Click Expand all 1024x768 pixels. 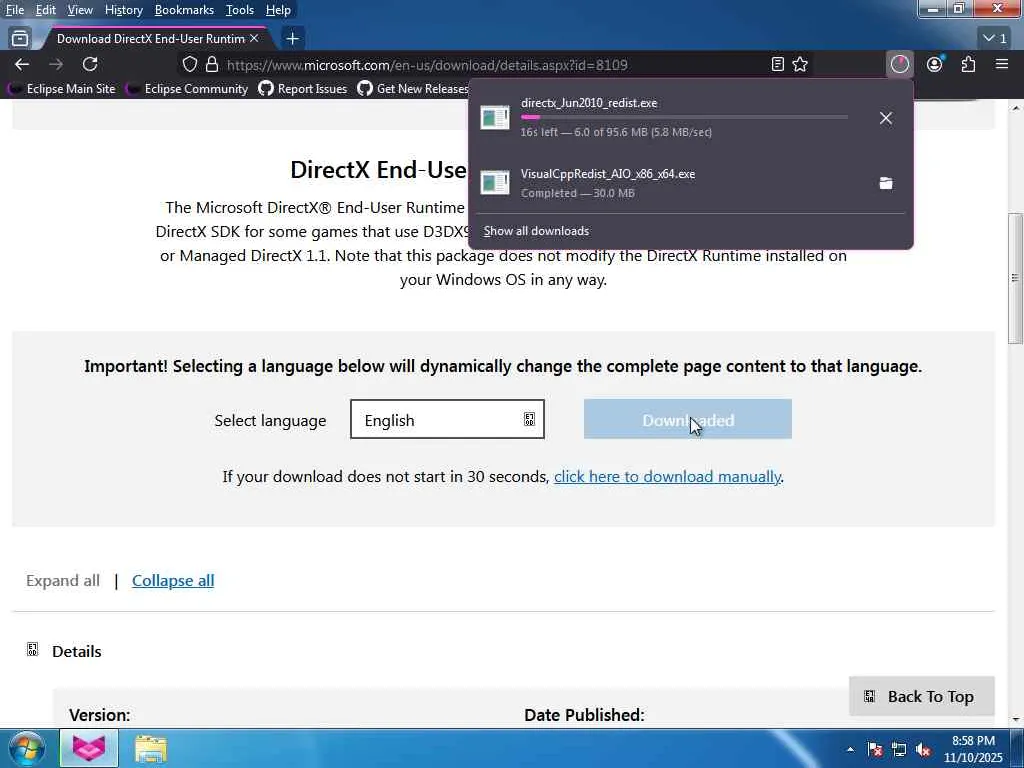coord(63,581)
